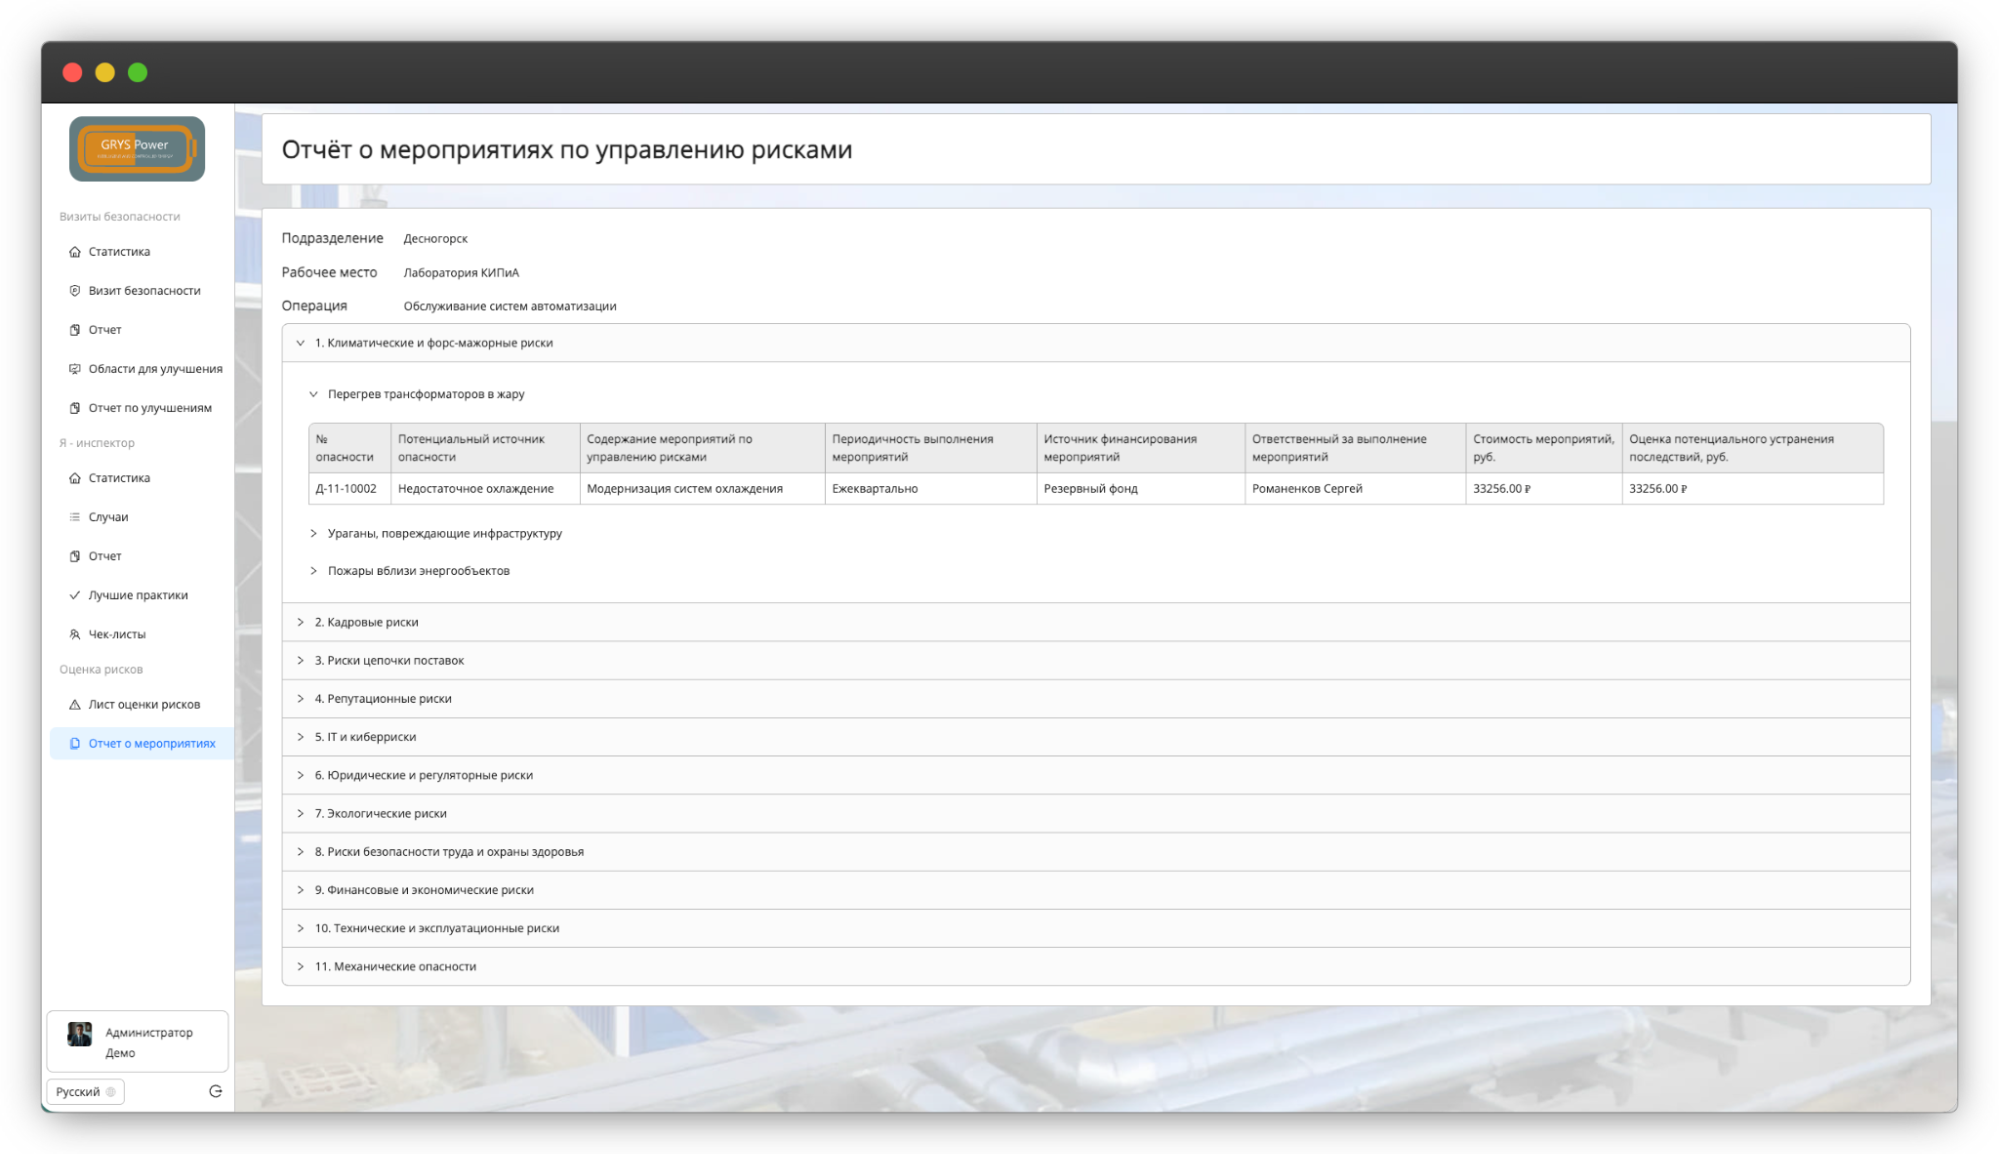Click the Администратор Демо profile avatar
1999x1154 pixels.
point(80,1034)
